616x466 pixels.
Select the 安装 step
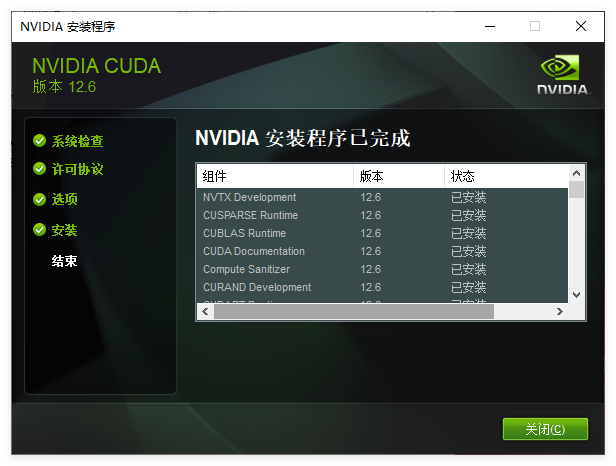tap(64, 230)
